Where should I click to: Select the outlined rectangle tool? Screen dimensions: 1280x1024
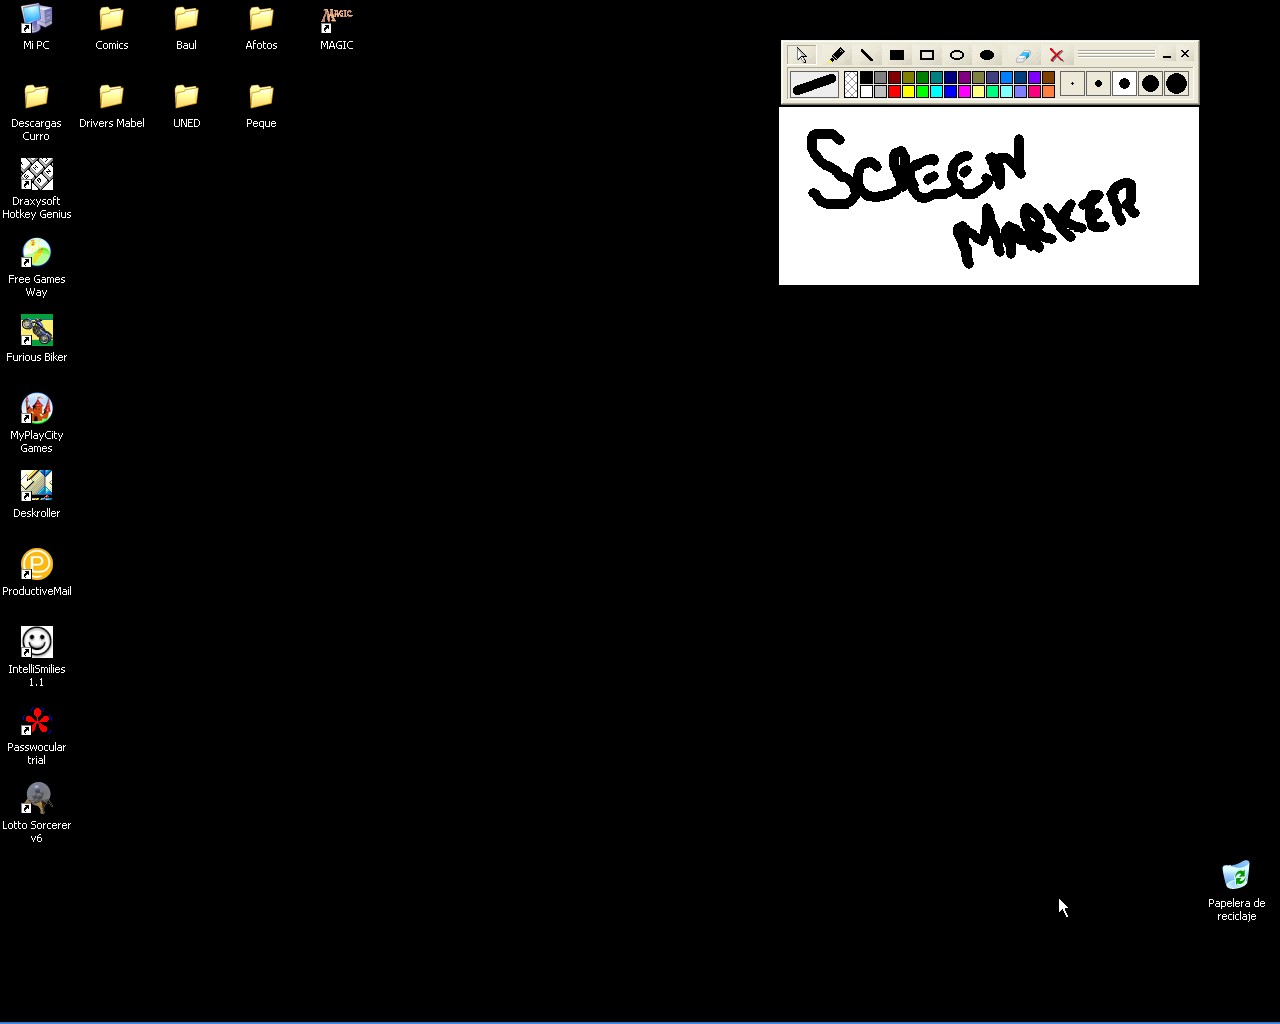[927, 55]
